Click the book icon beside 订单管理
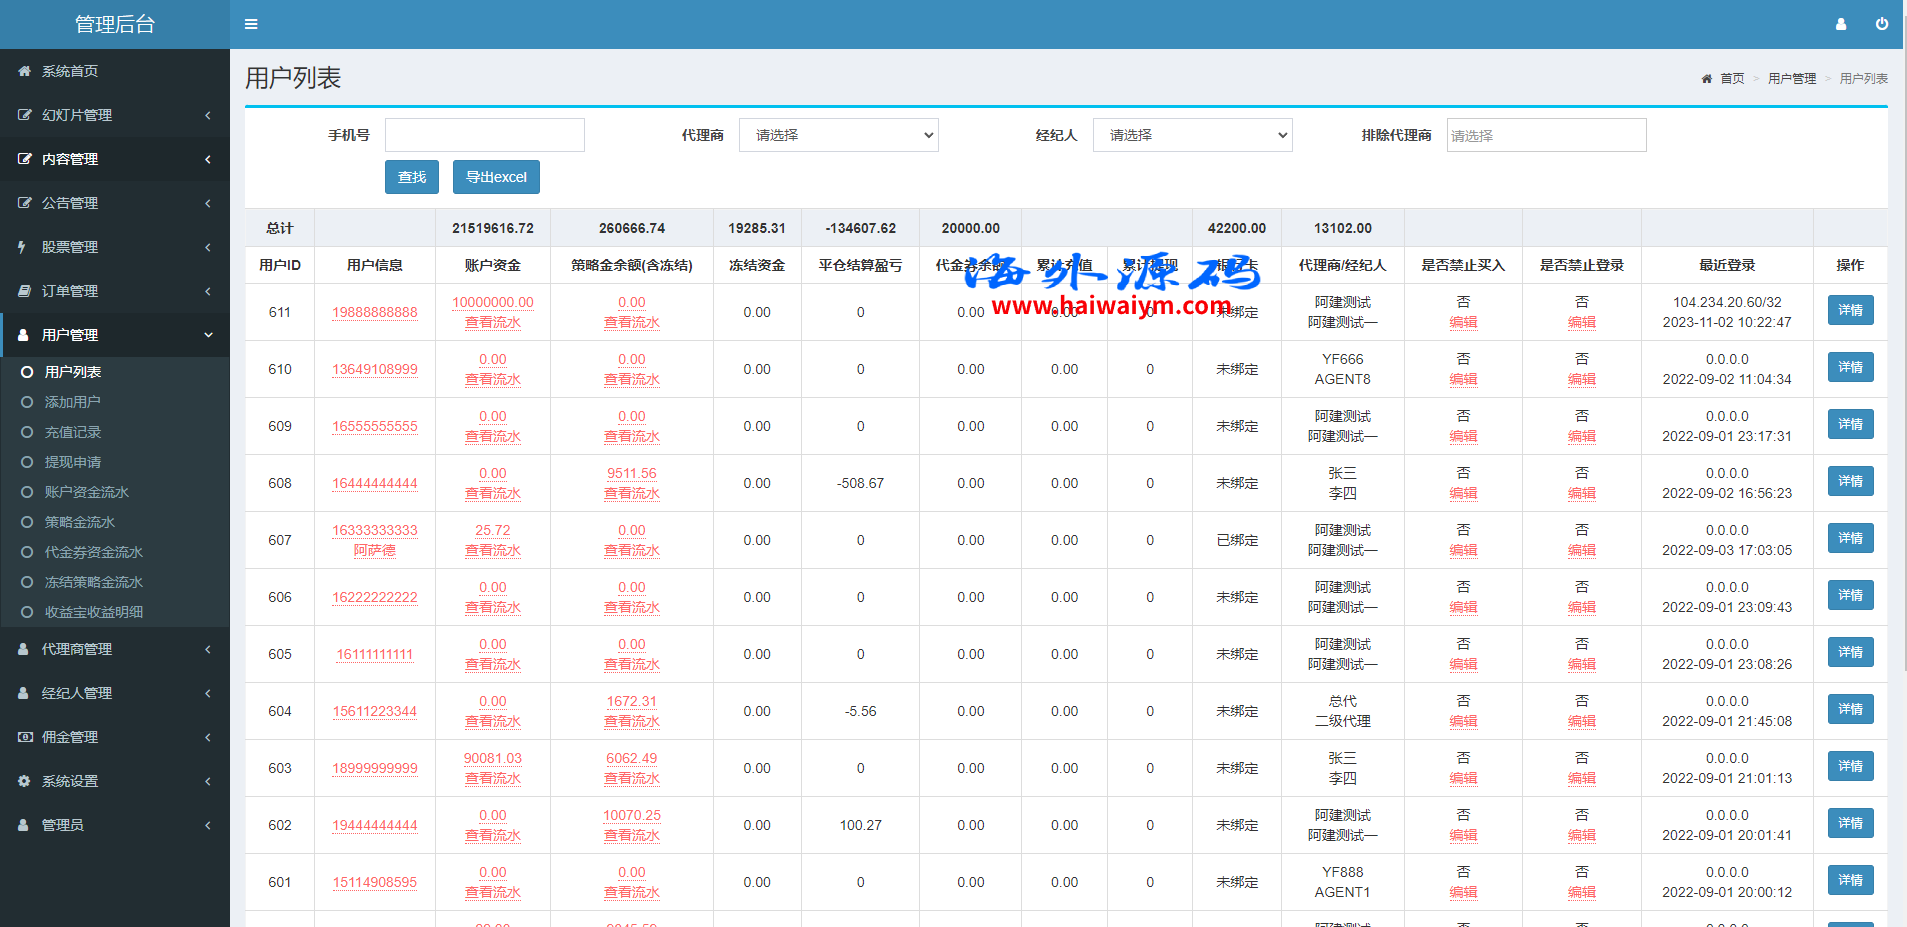 point(24,291)
